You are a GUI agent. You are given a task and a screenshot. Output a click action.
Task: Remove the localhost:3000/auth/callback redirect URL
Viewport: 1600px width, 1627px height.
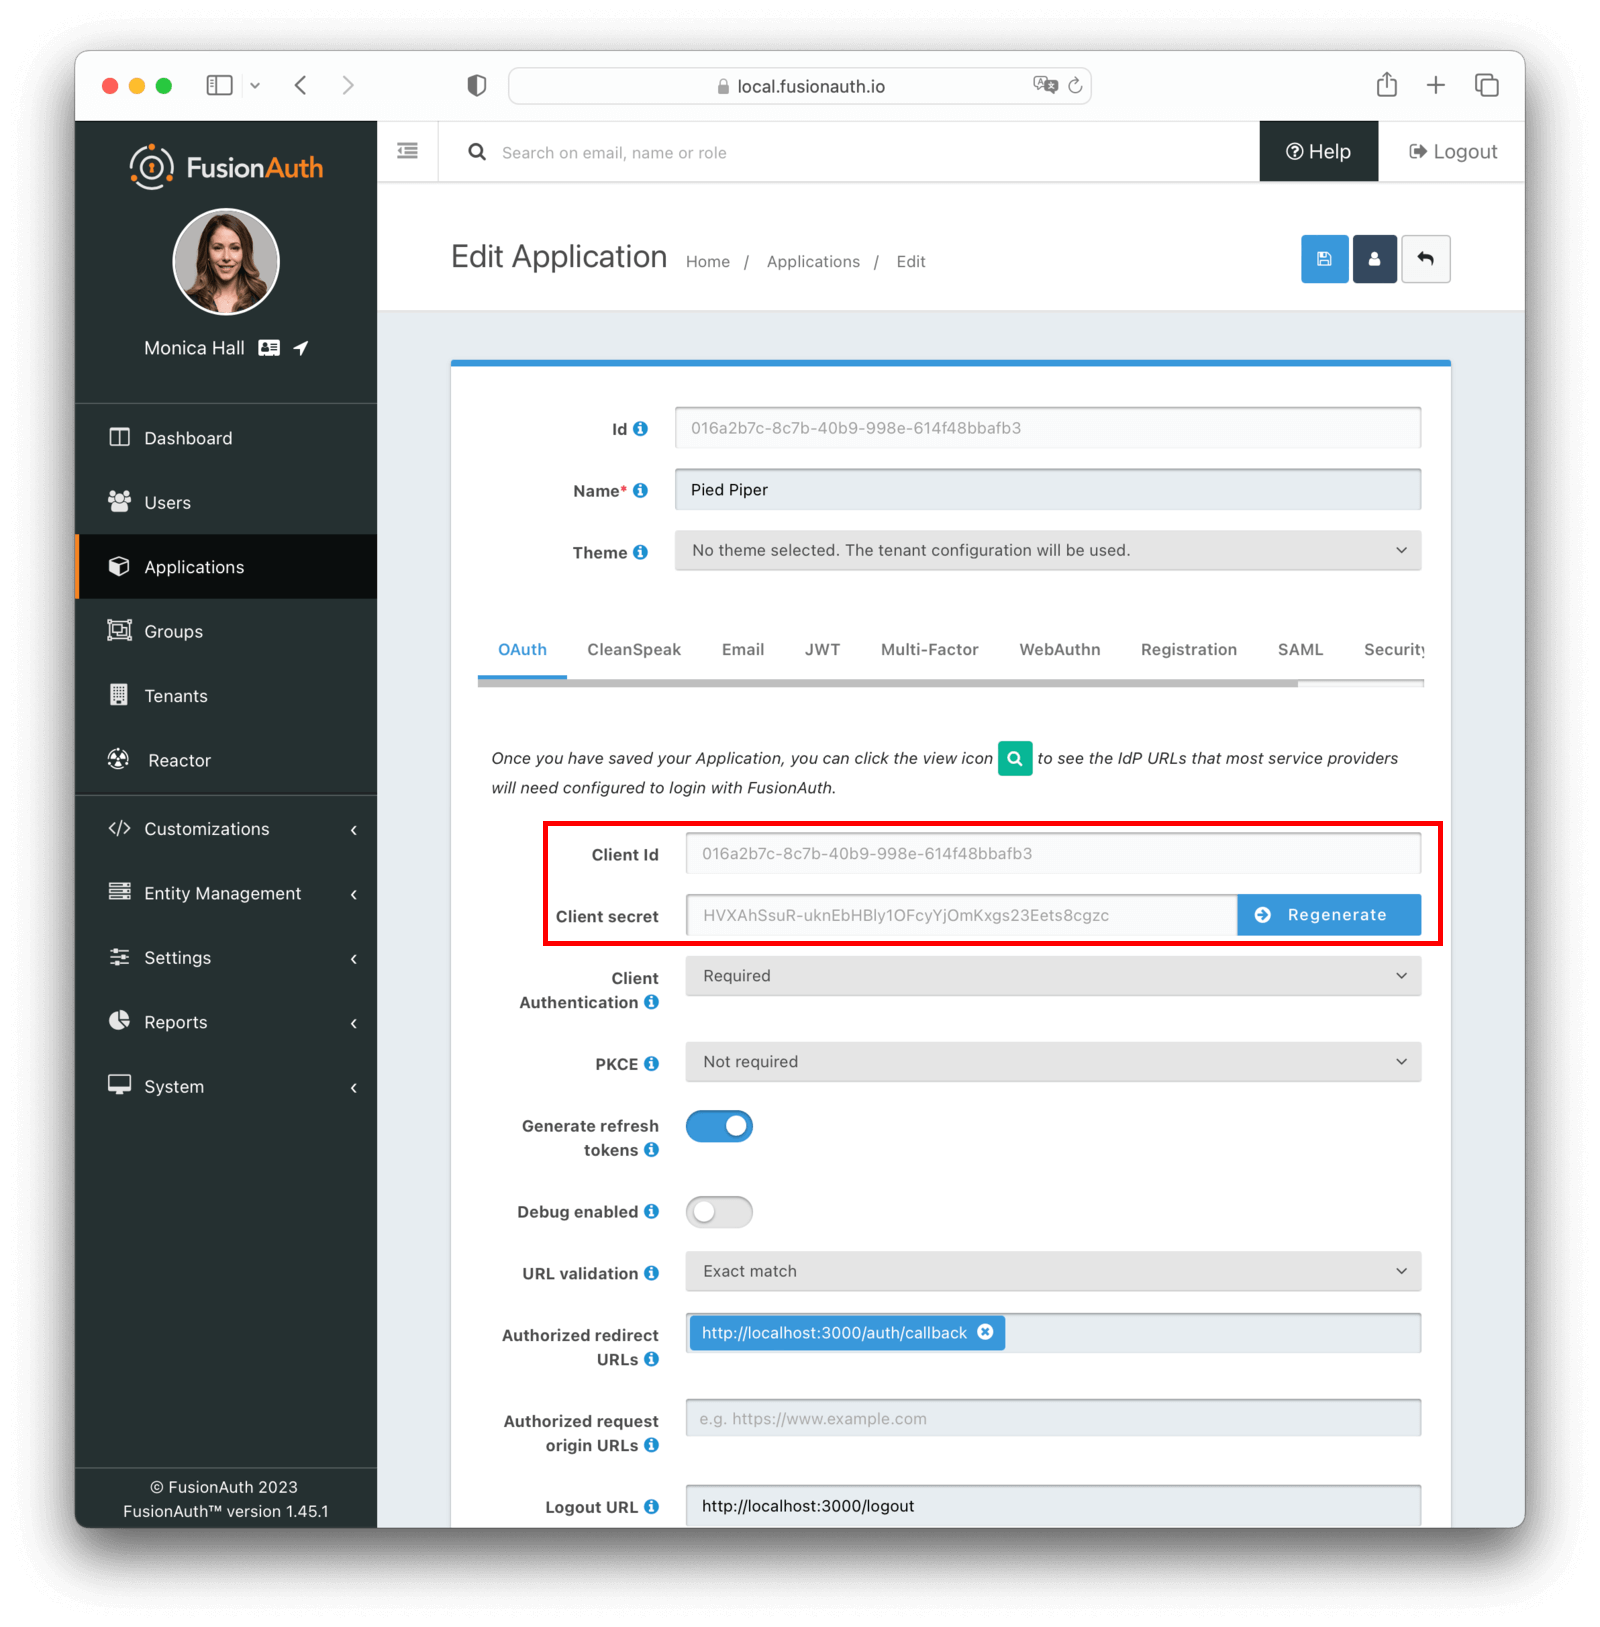(985, 1332)
